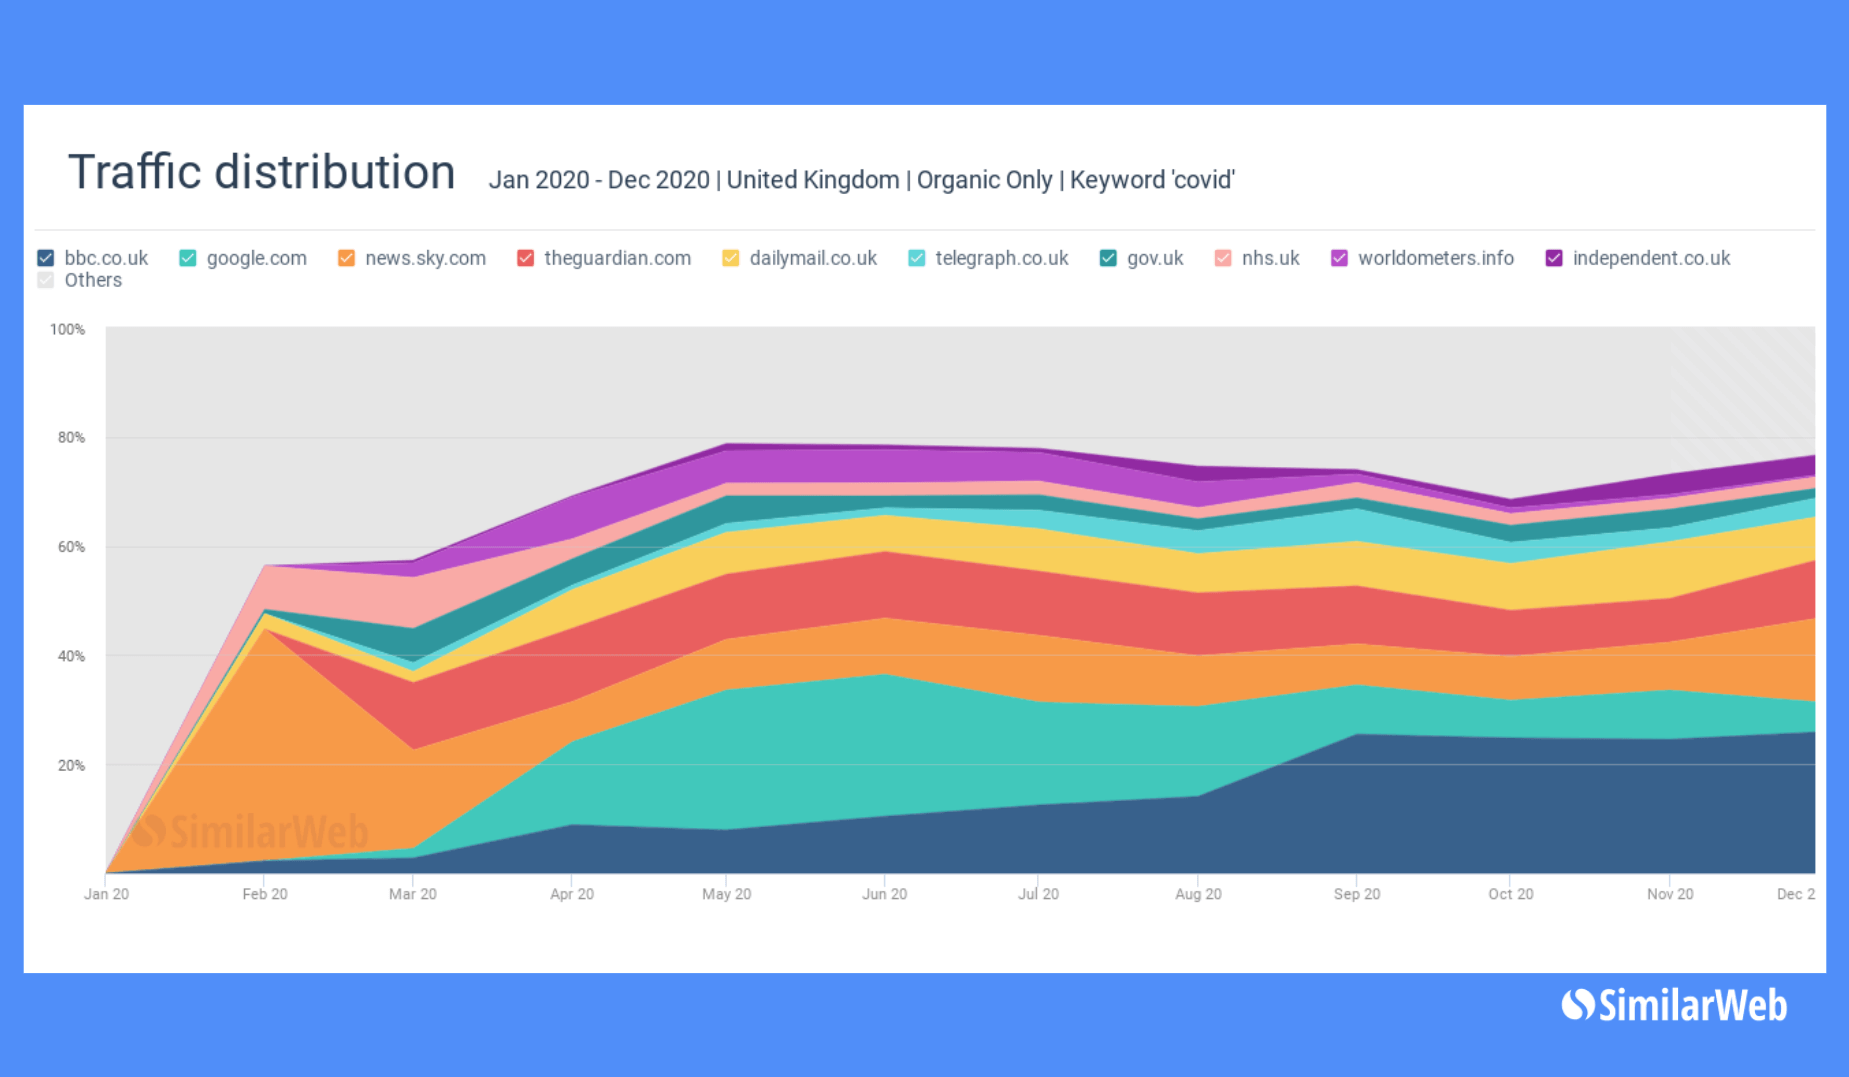1849x1077 pixels.
Task: Click the Others legend label
Action: pos(93,280)
